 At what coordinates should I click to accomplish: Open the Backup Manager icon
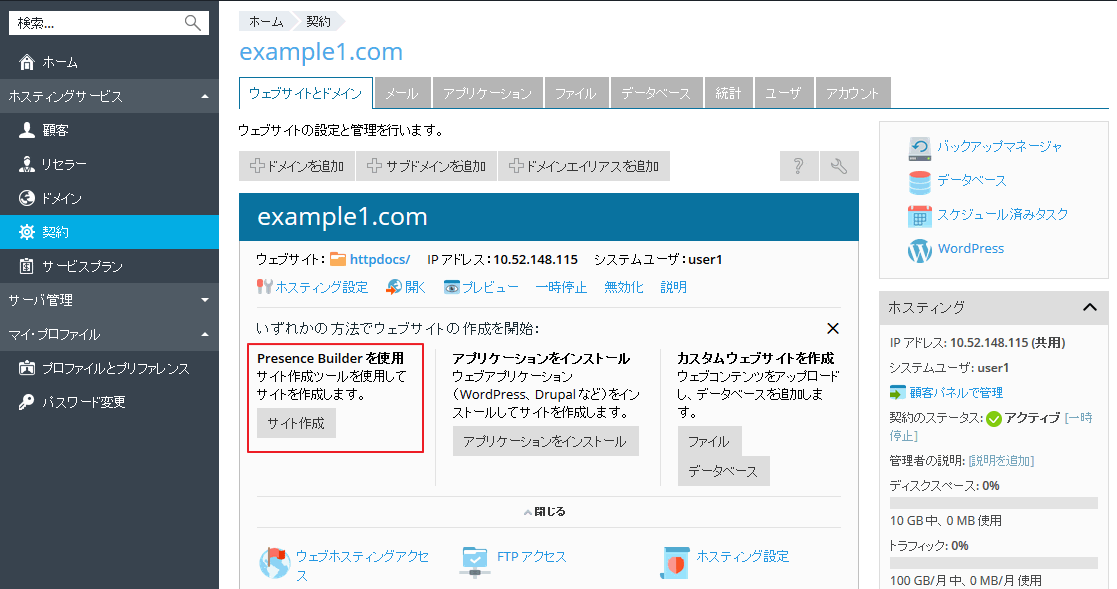919,147
